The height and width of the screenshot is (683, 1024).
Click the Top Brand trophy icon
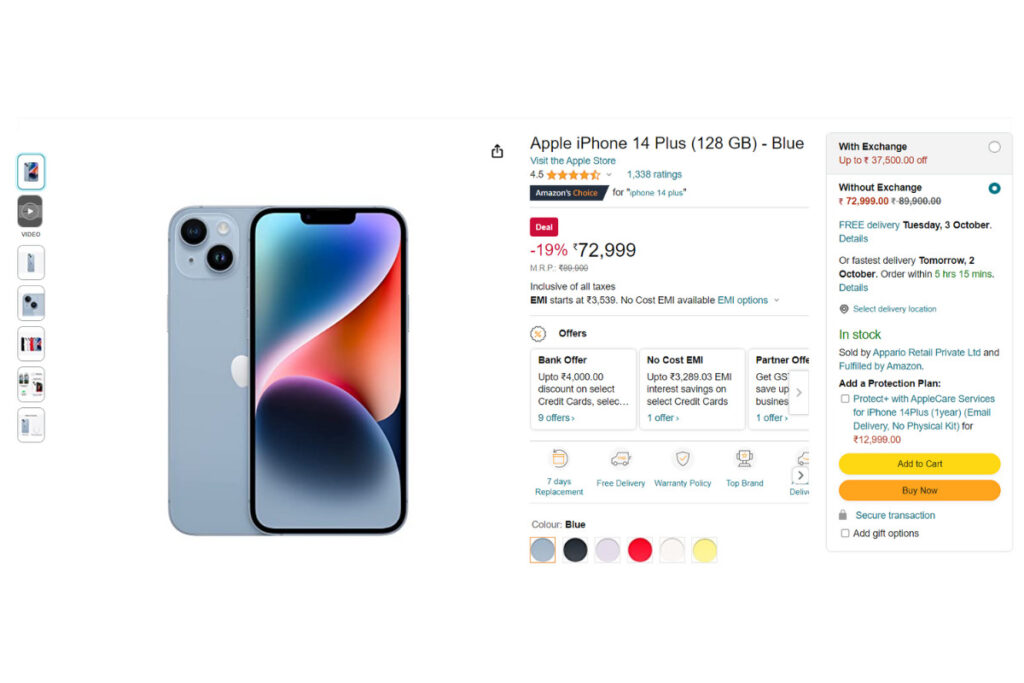coord(744,458)
